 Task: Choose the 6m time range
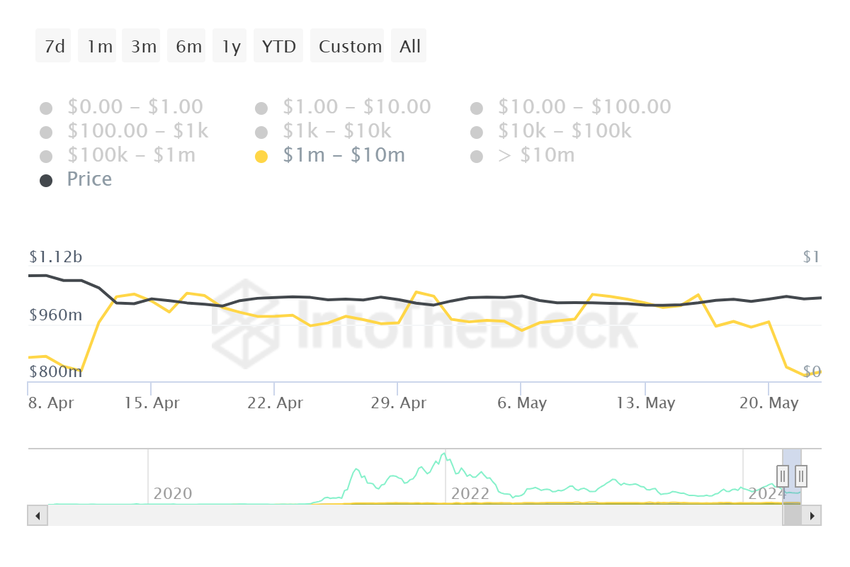tap(188, 46)
